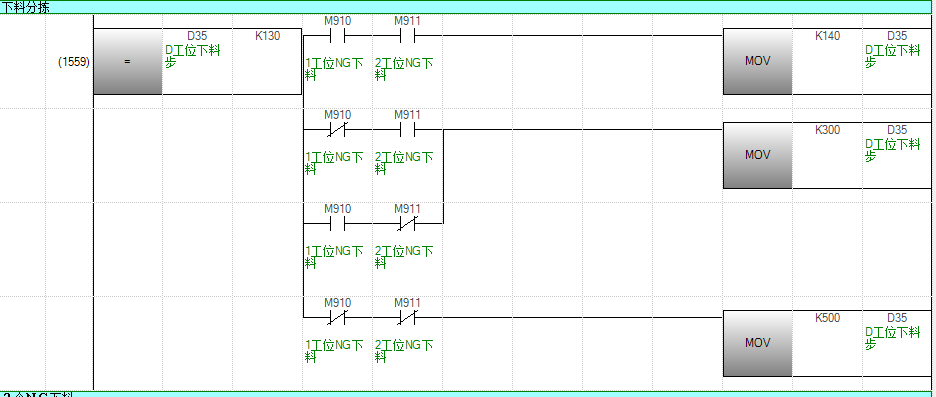Click M910 normally-closed contact in bottom row
Viewport: 936px width, 397px height.
pos(337,318)
